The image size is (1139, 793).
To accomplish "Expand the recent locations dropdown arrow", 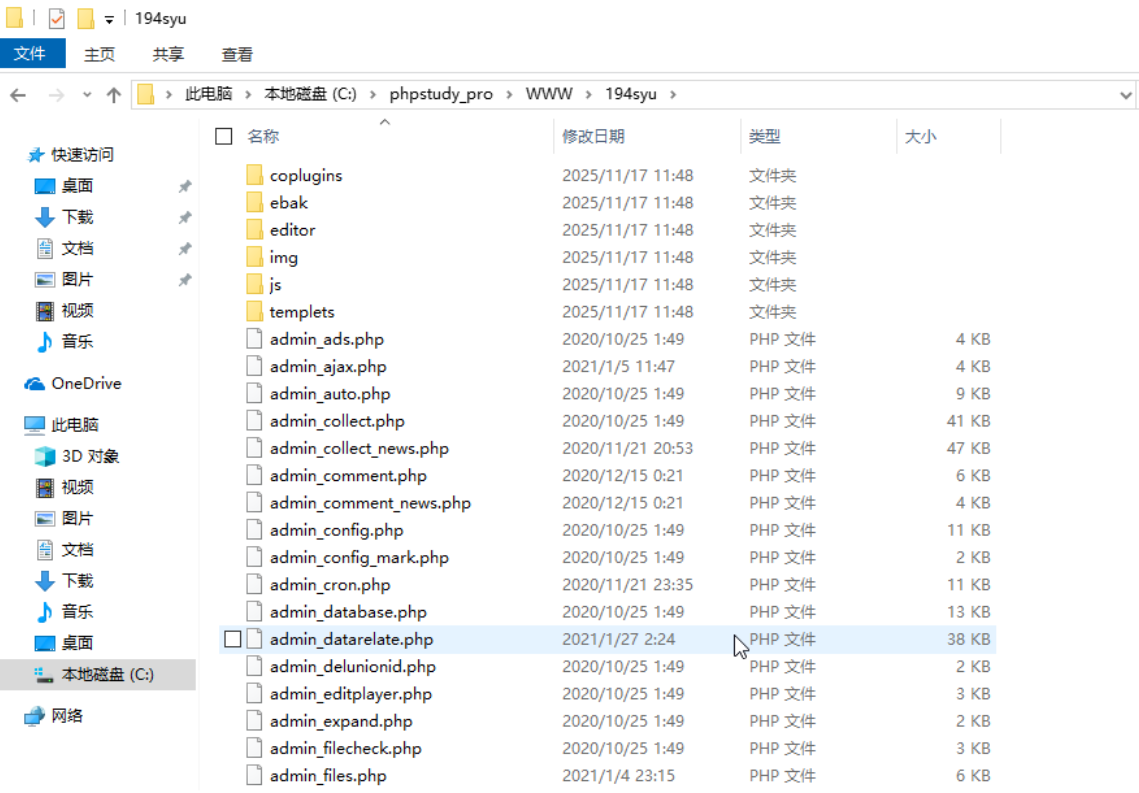I will point(87,95).
